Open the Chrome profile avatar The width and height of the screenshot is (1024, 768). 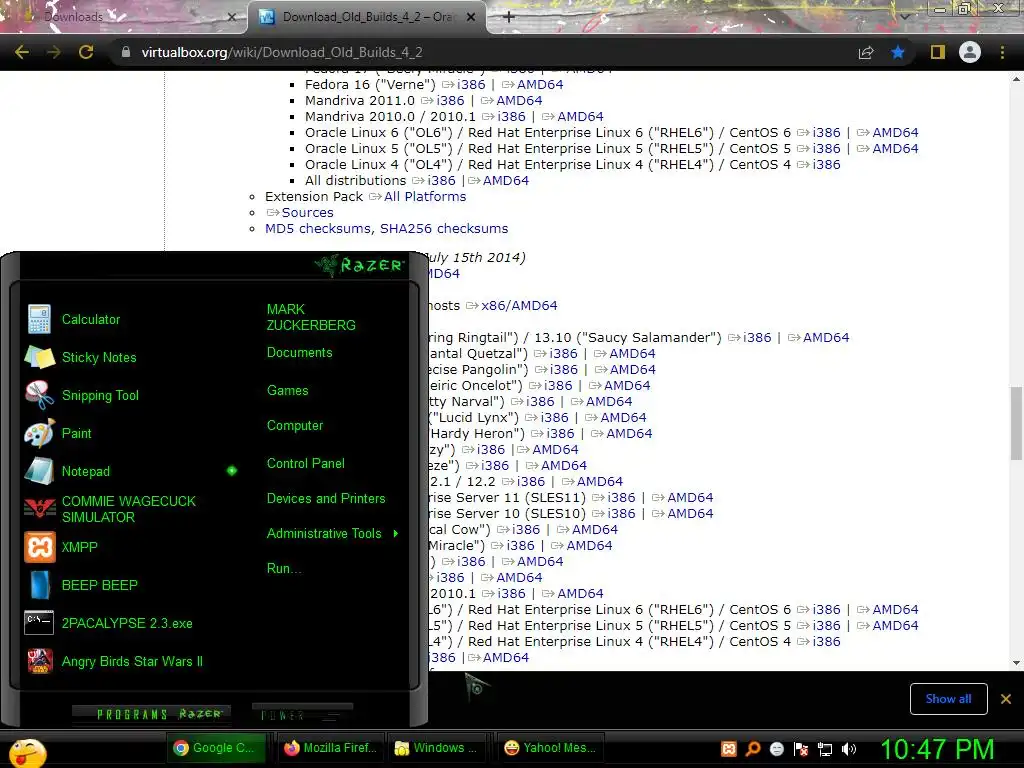970,52
